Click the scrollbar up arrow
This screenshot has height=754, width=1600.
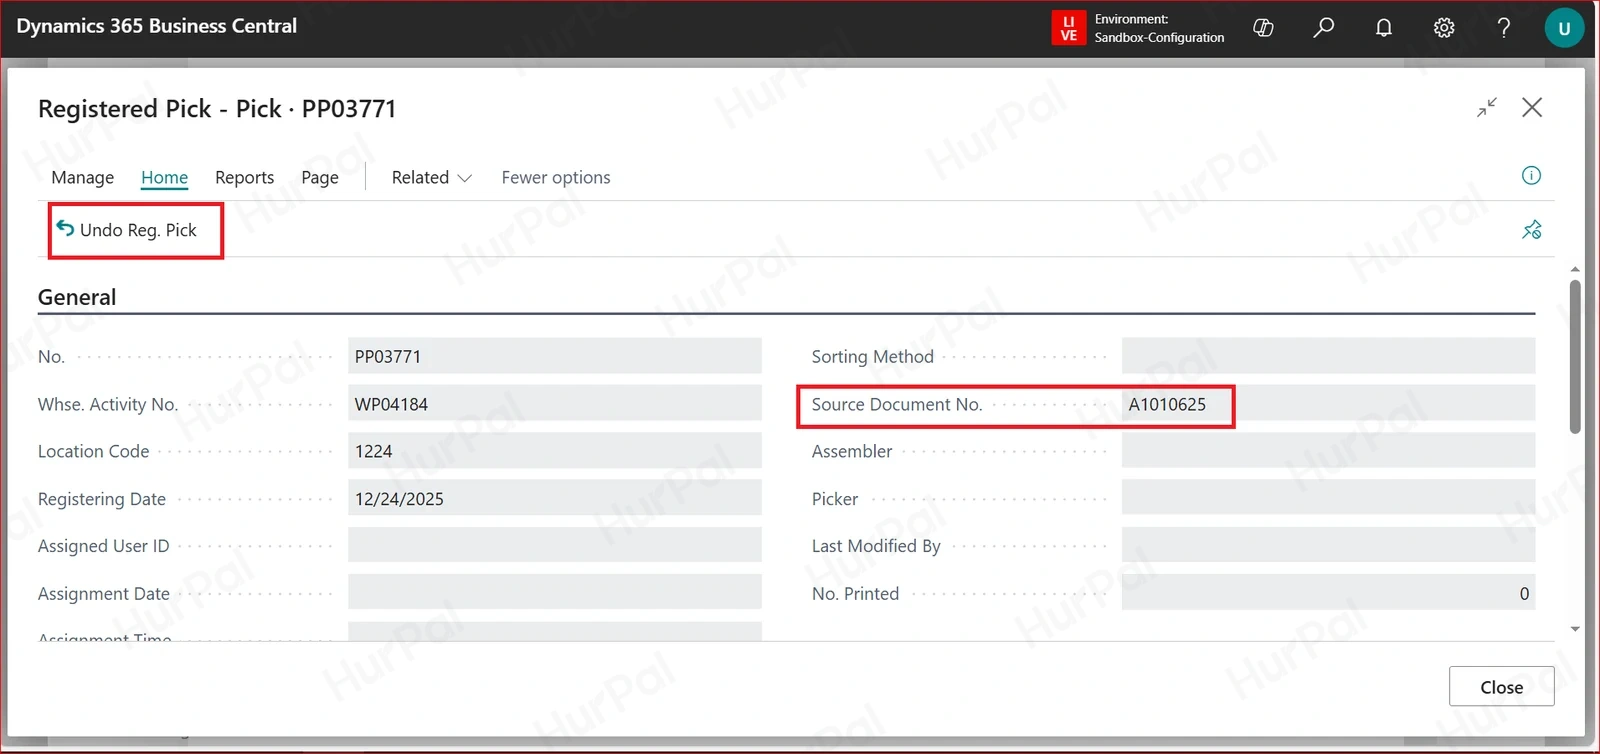(x=1575, y=269)
